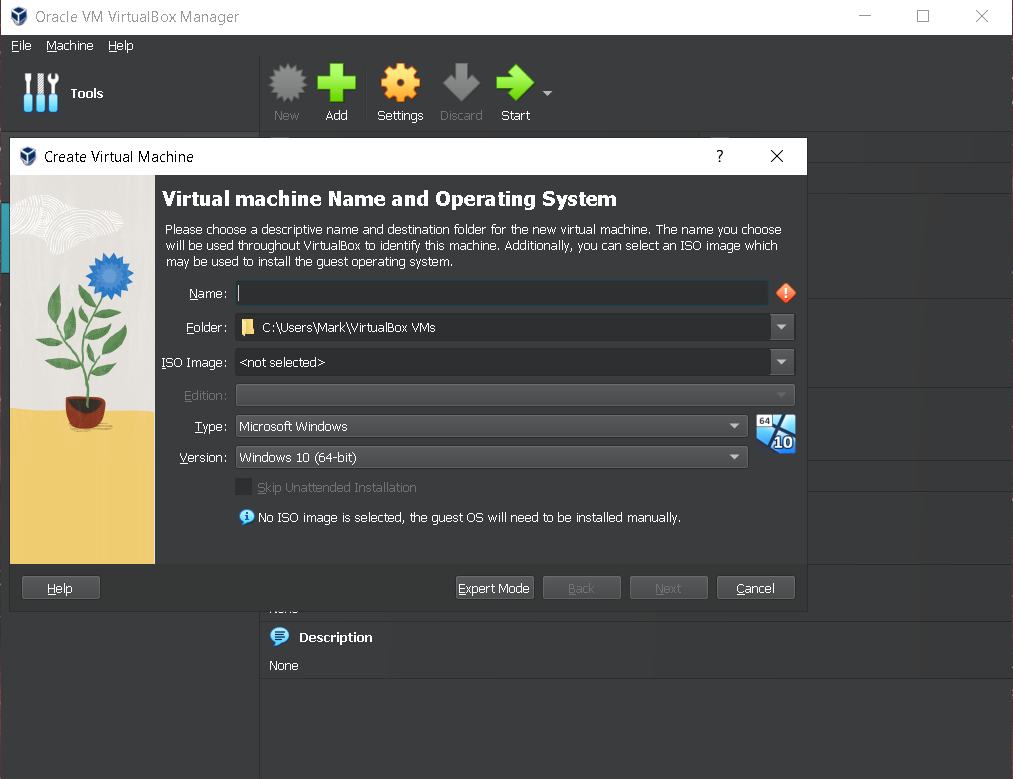
Task: Click the Add machine green plus icon
Action: (336, 84)
